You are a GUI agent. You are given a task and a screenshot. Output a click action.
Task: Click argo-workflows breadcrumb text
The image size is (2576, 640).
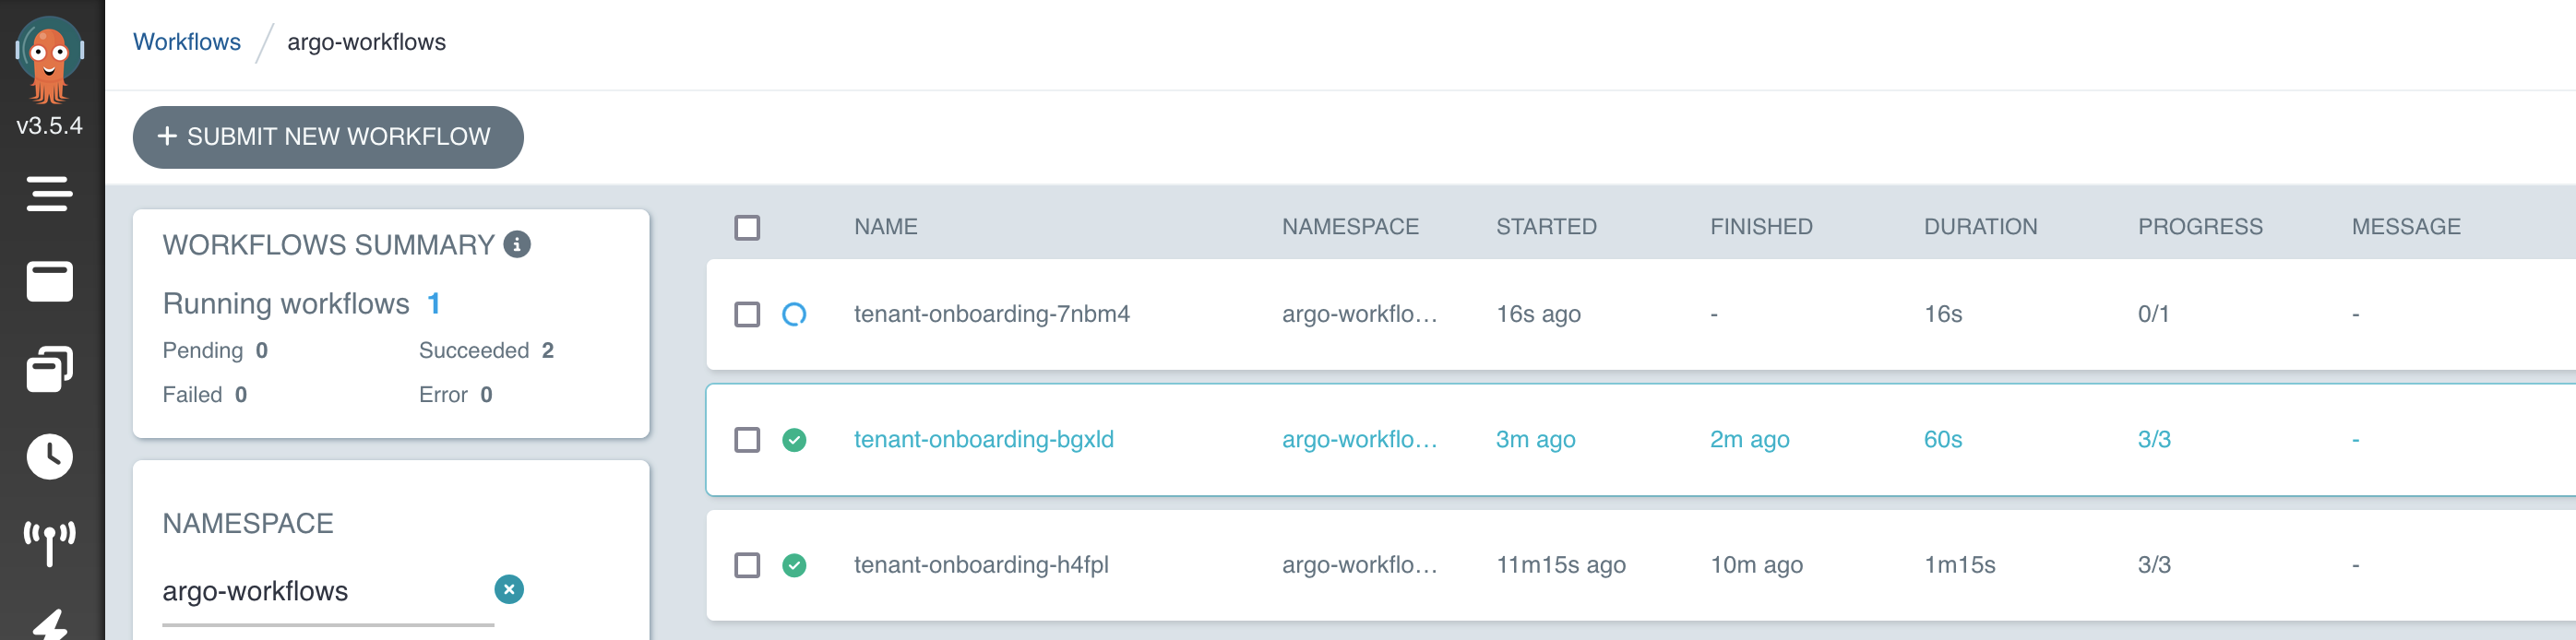coord(366,42)
